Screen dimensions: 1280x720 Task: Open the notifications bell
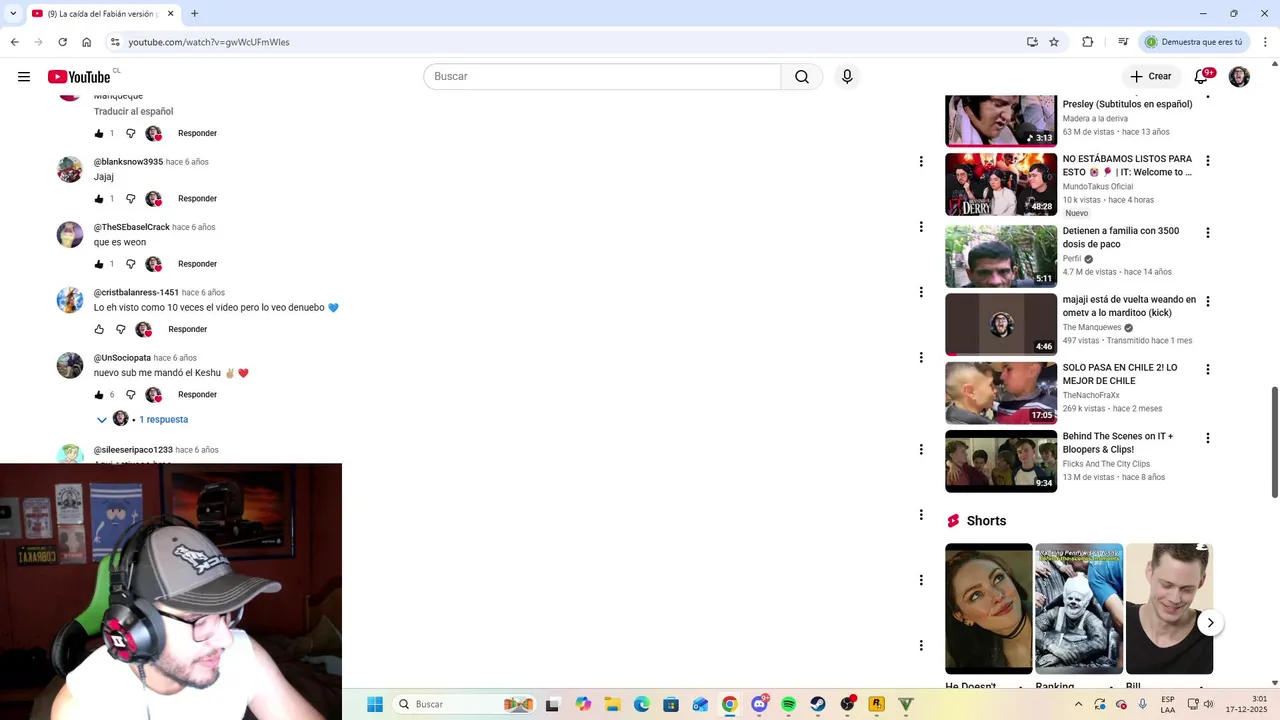tap(1201, 77)
